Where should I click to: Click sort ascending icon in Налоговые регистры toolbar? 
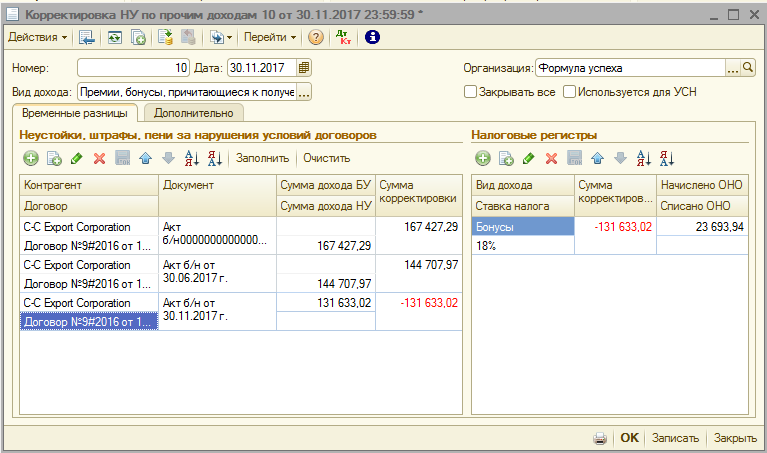click(644, 158)
